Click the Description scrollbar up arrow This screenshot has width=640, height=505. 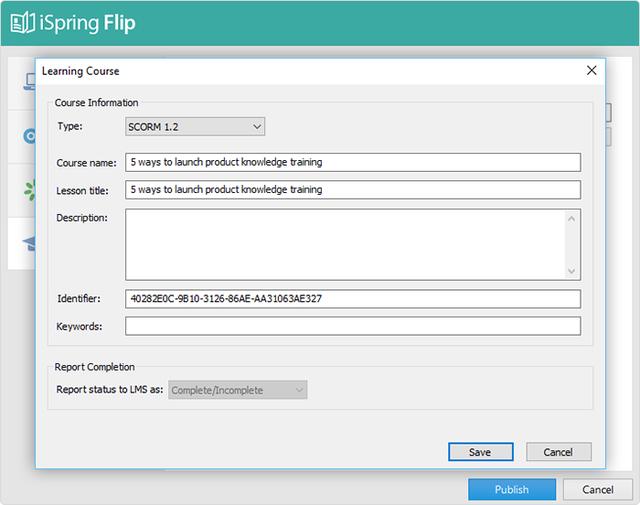(x=571, y=219)
